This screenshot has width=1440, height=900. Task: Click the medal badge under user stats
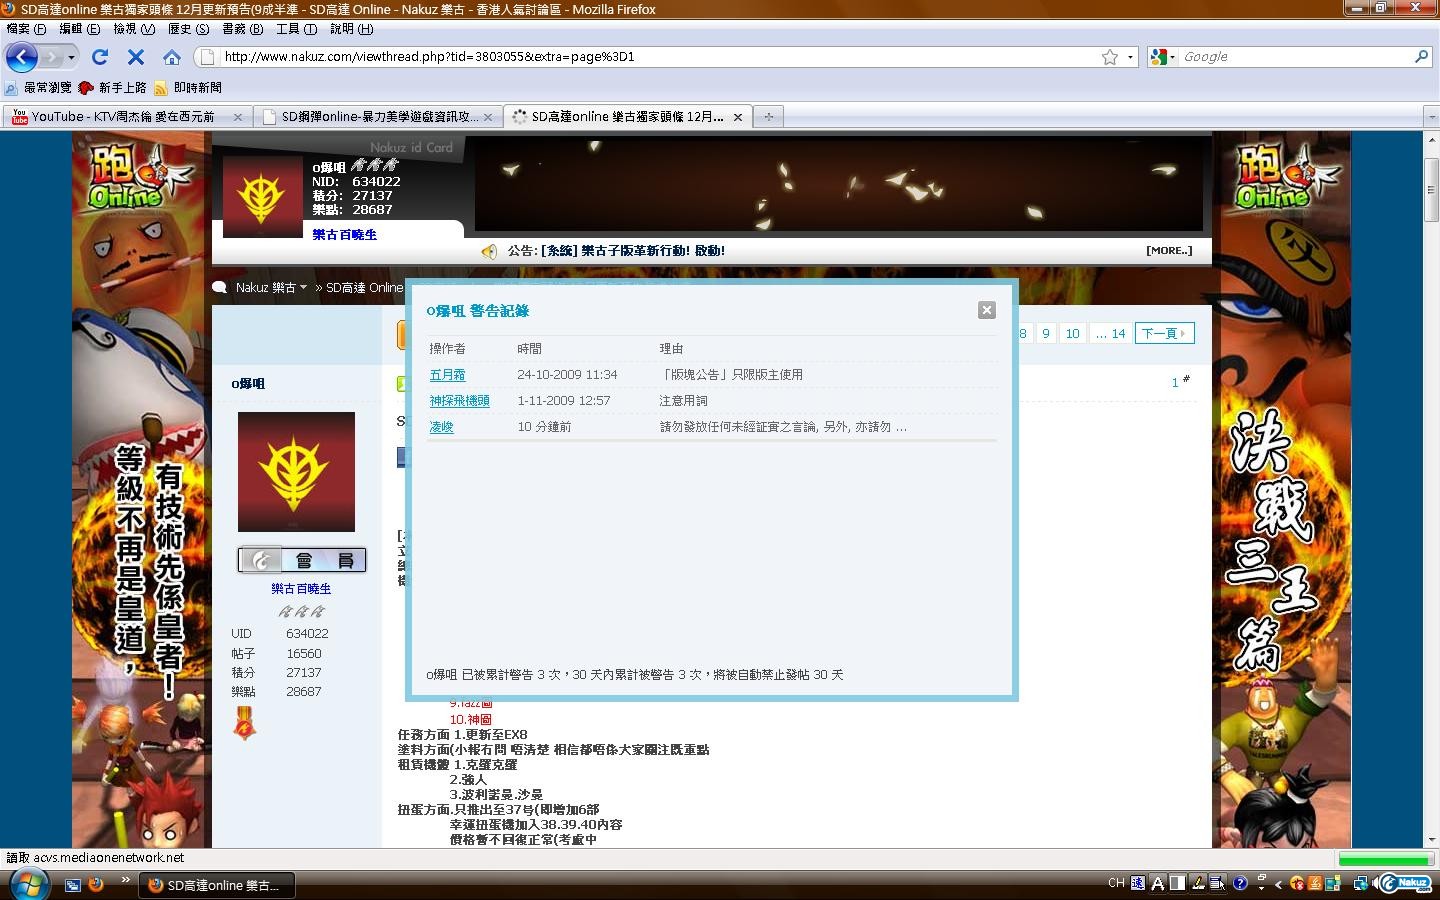pos(243,722)
